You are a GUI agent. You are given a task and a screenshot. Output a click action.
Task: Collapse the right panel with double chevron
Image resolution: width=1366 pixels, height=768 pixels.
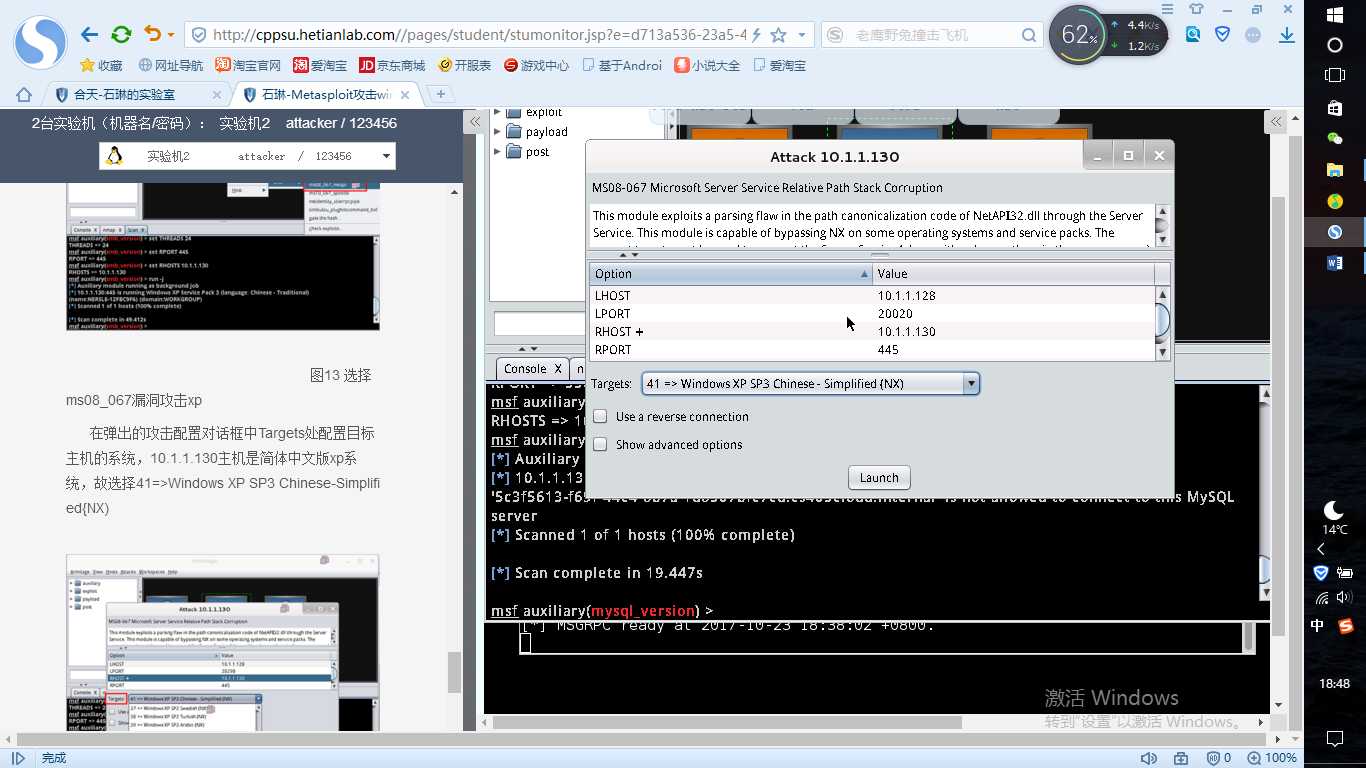(1276, 122)
